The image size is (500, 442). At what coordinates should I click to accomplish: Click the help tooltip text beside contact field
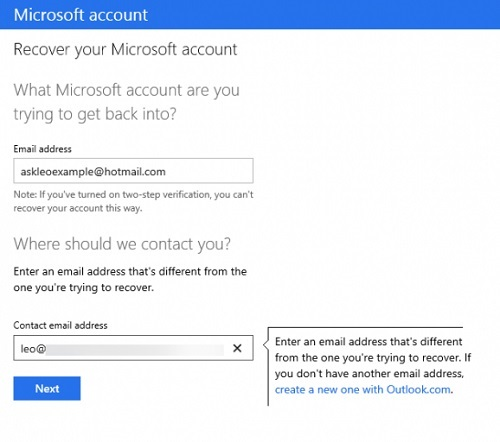click(x=373, y=366)
